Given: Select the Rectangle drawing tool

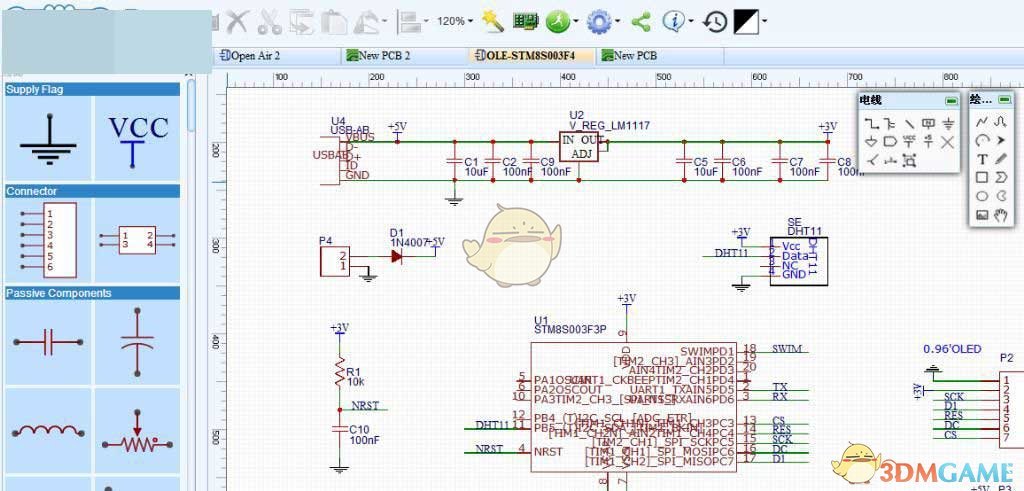Looking at the screenshot, I should click(982, 178).
